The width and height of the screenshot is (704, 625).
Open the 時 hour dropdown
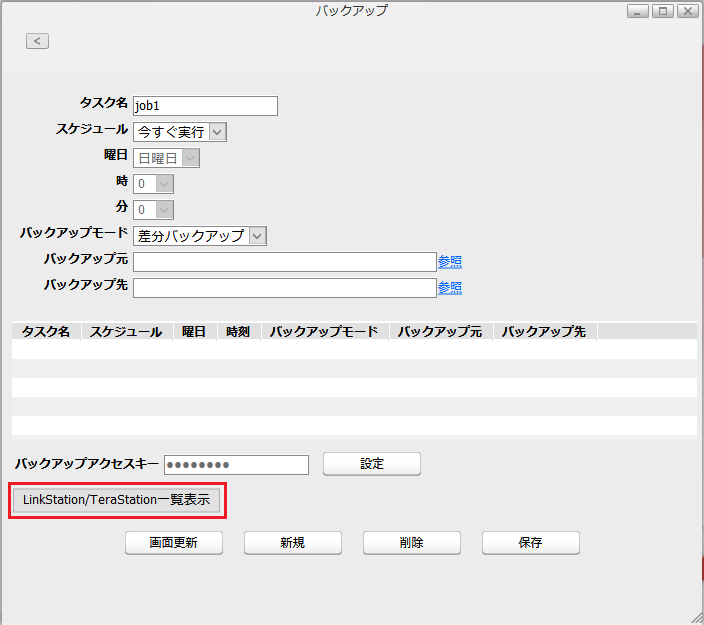pos(153,184)
